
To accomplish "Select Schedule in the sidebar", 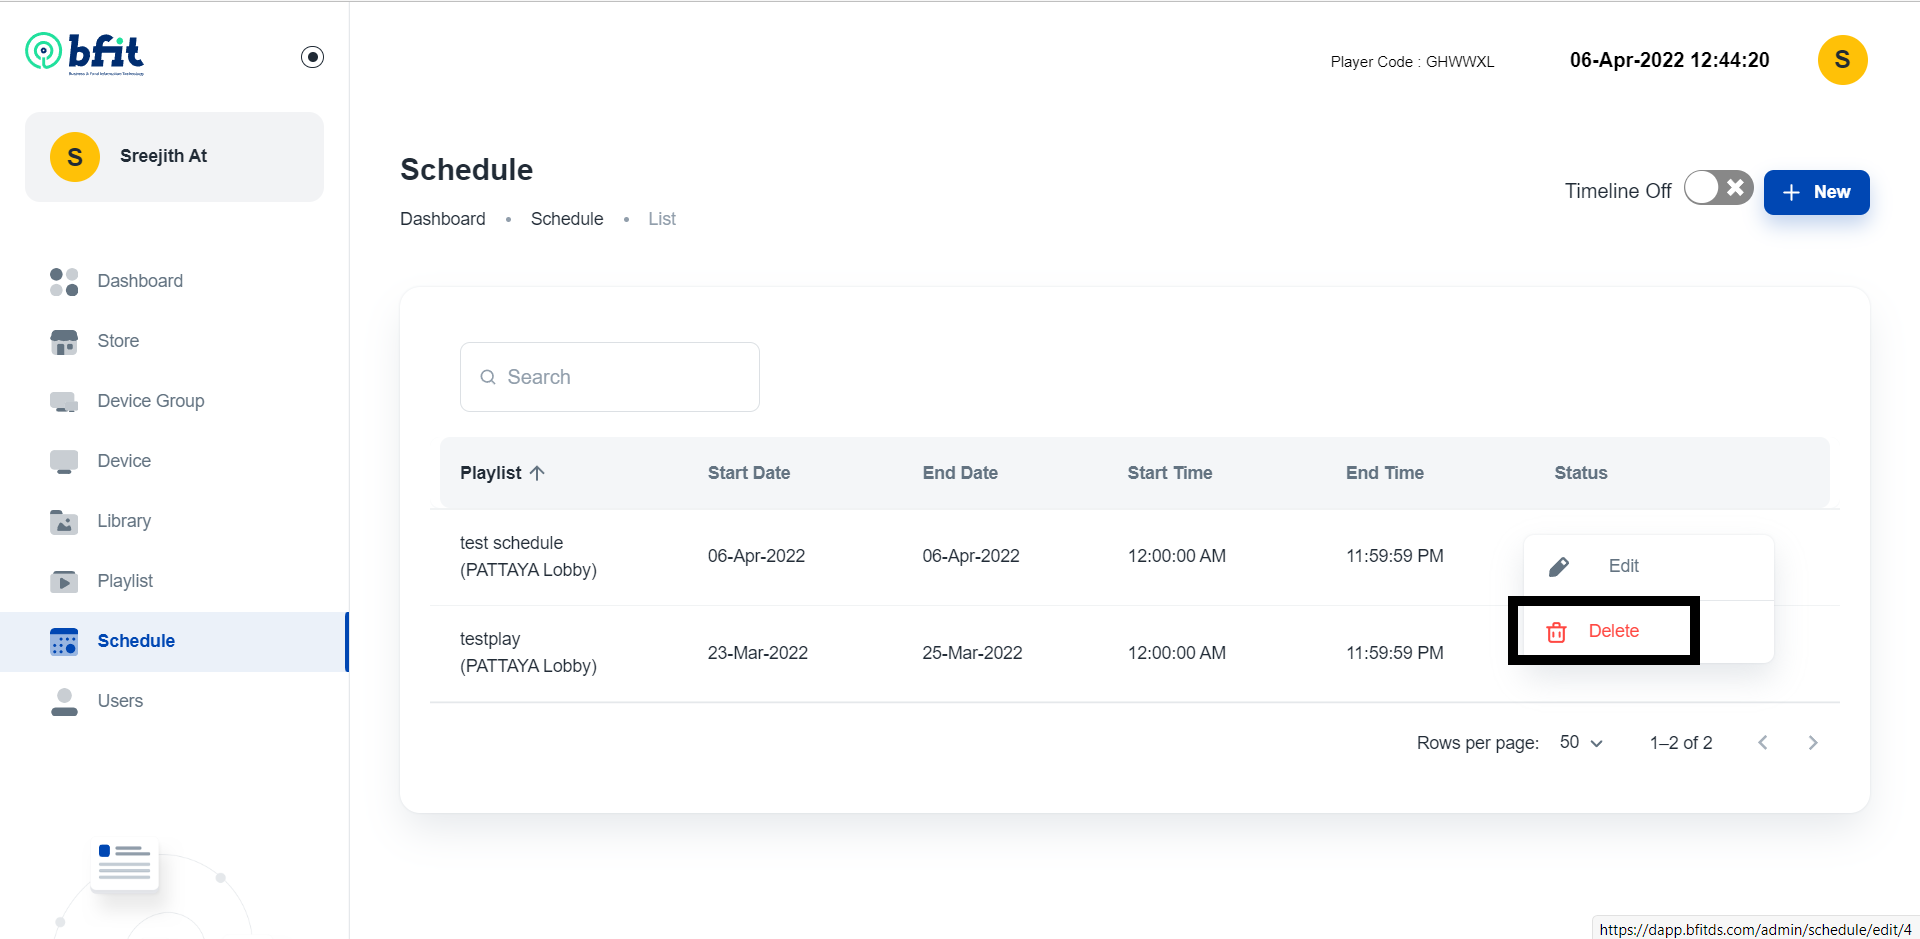I will coord(174,641).
